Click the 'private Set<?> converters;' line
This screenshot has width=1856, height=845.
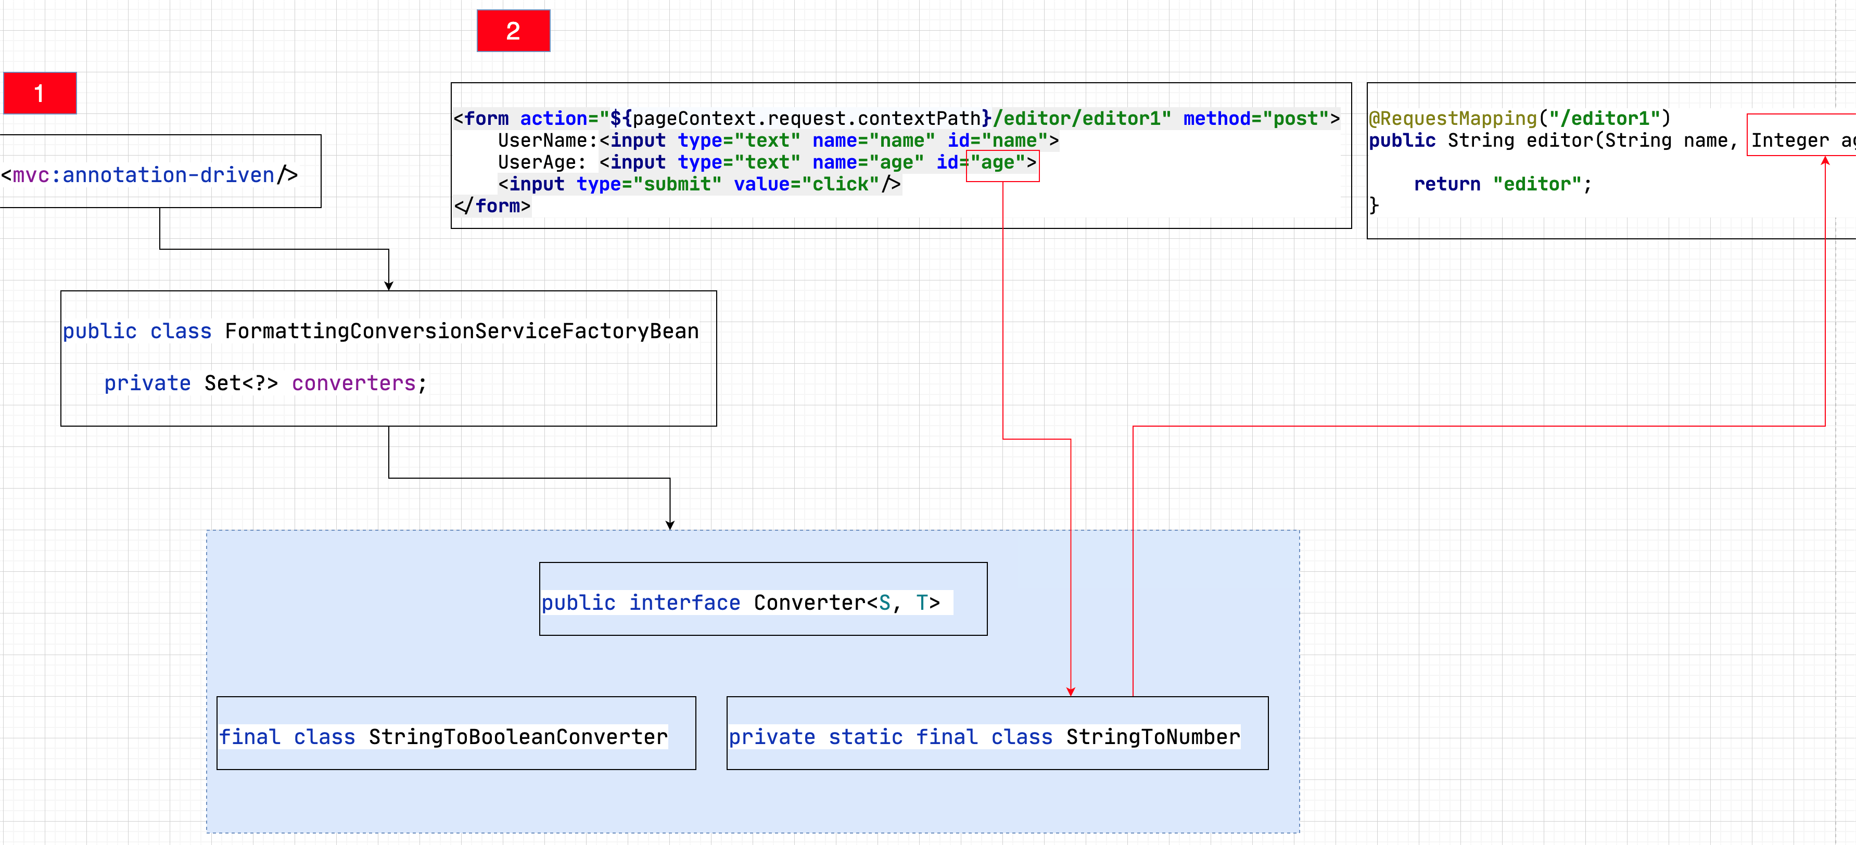coord(265,383)
